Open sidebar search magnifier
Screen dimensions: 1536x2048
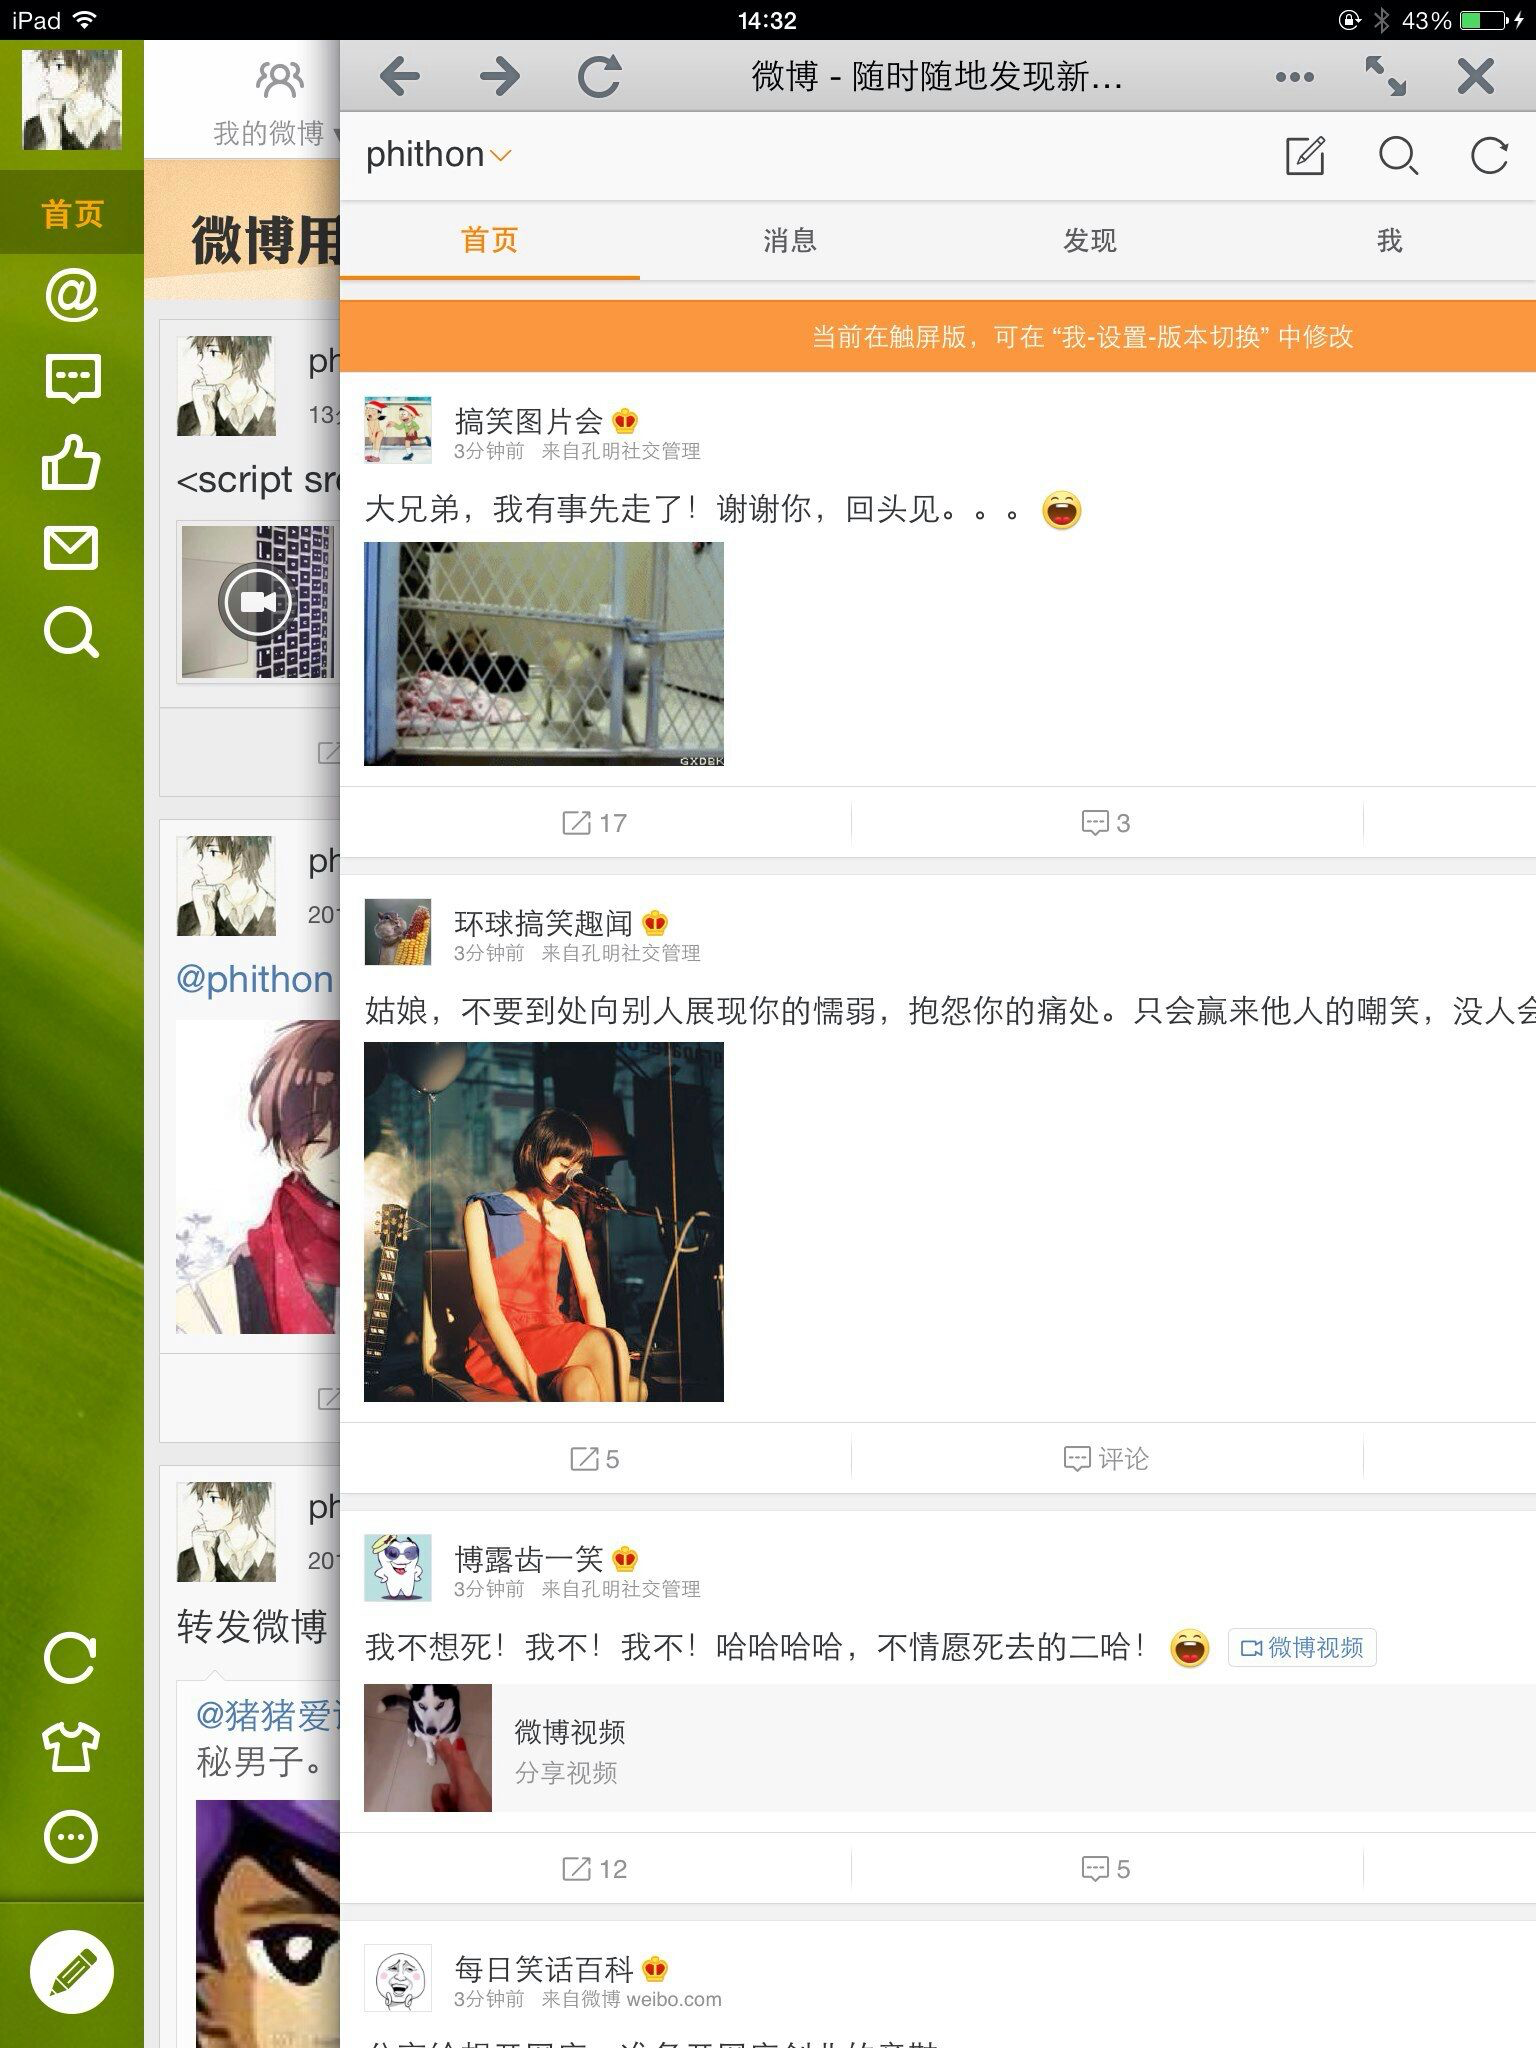coord(72,633)
